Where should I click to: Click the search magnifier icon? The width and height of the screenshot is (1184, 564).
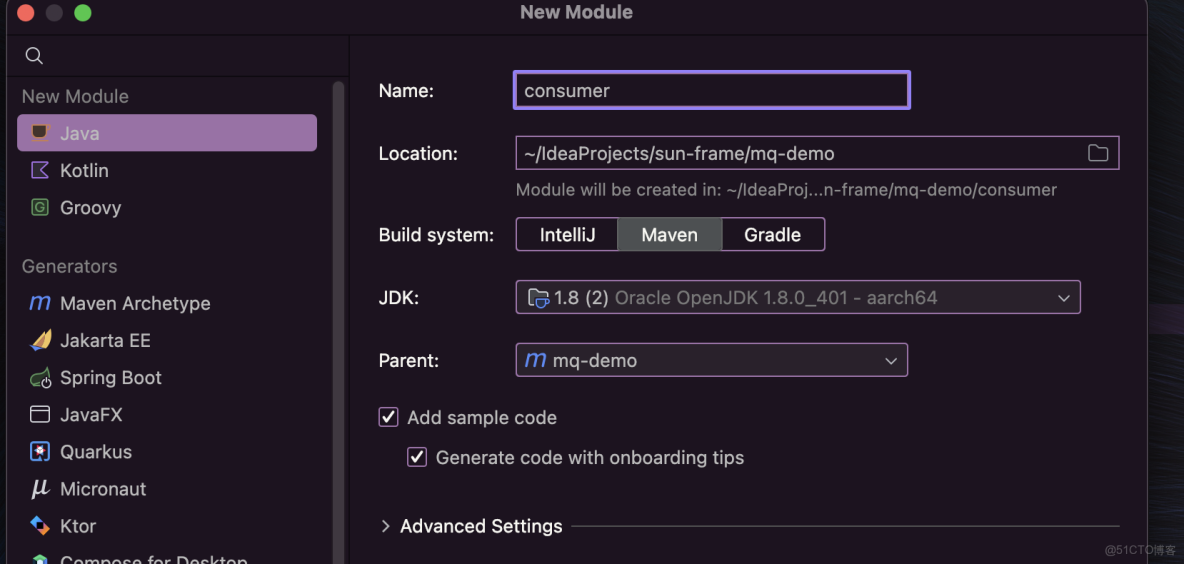click(34, 56)
